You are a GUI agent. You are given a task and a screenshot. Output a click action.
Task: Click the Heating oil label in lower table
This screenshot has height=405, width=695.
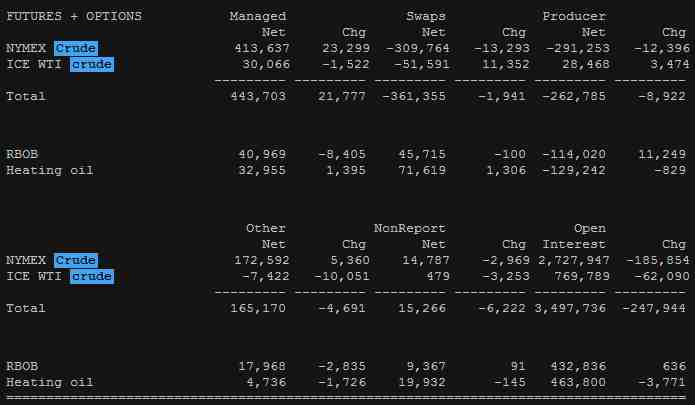[x=49, y=382]
